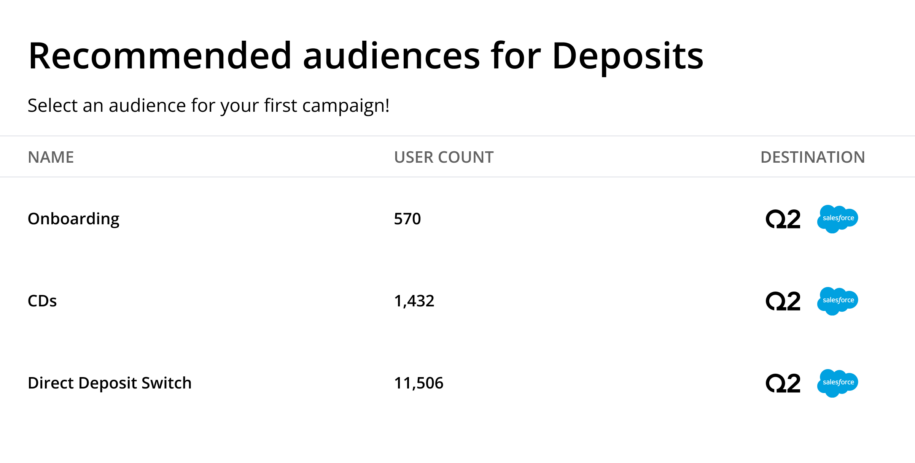915x463 pixels.
Task: Click empty space in Direct Deposit Switch row
Action: tap(600, 383)
